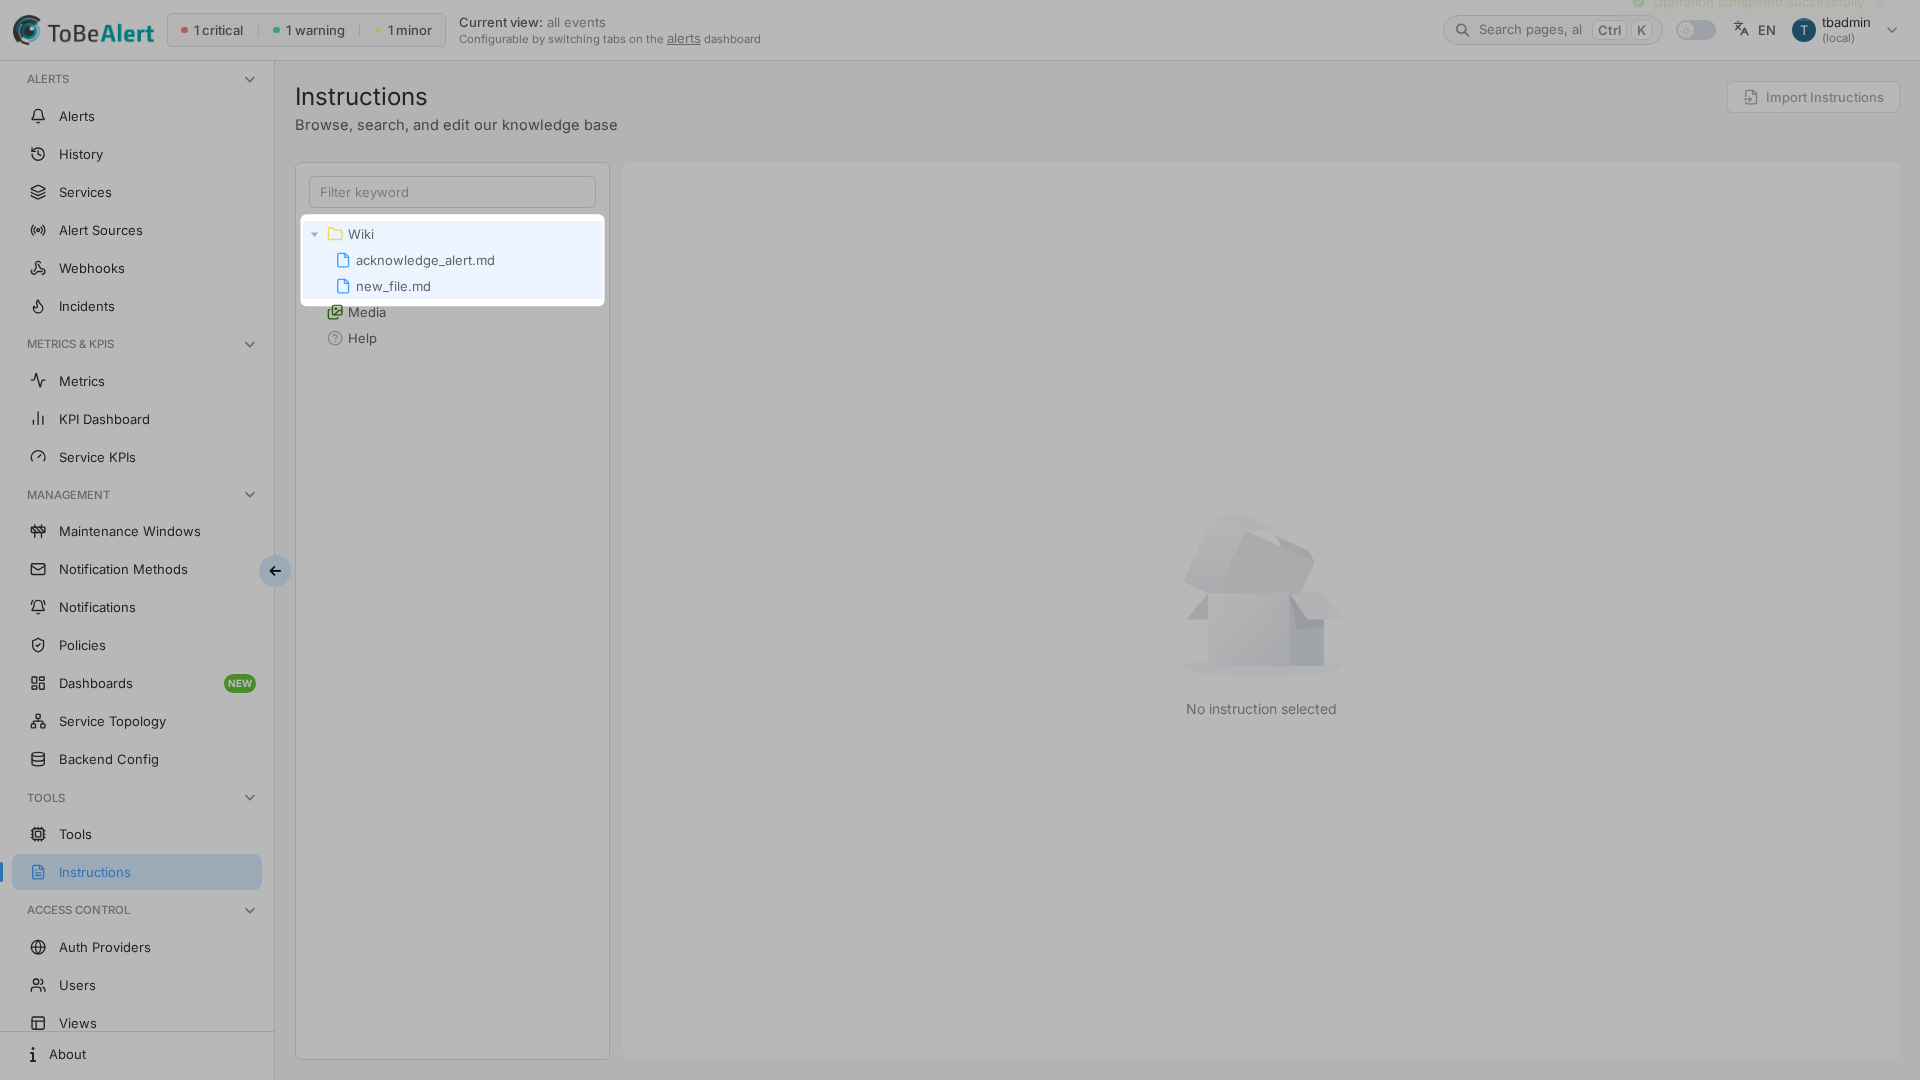Open the Notifications menu item
Image resolution: width=1920 pixels, height=1080 pixels.
[137, 607]
